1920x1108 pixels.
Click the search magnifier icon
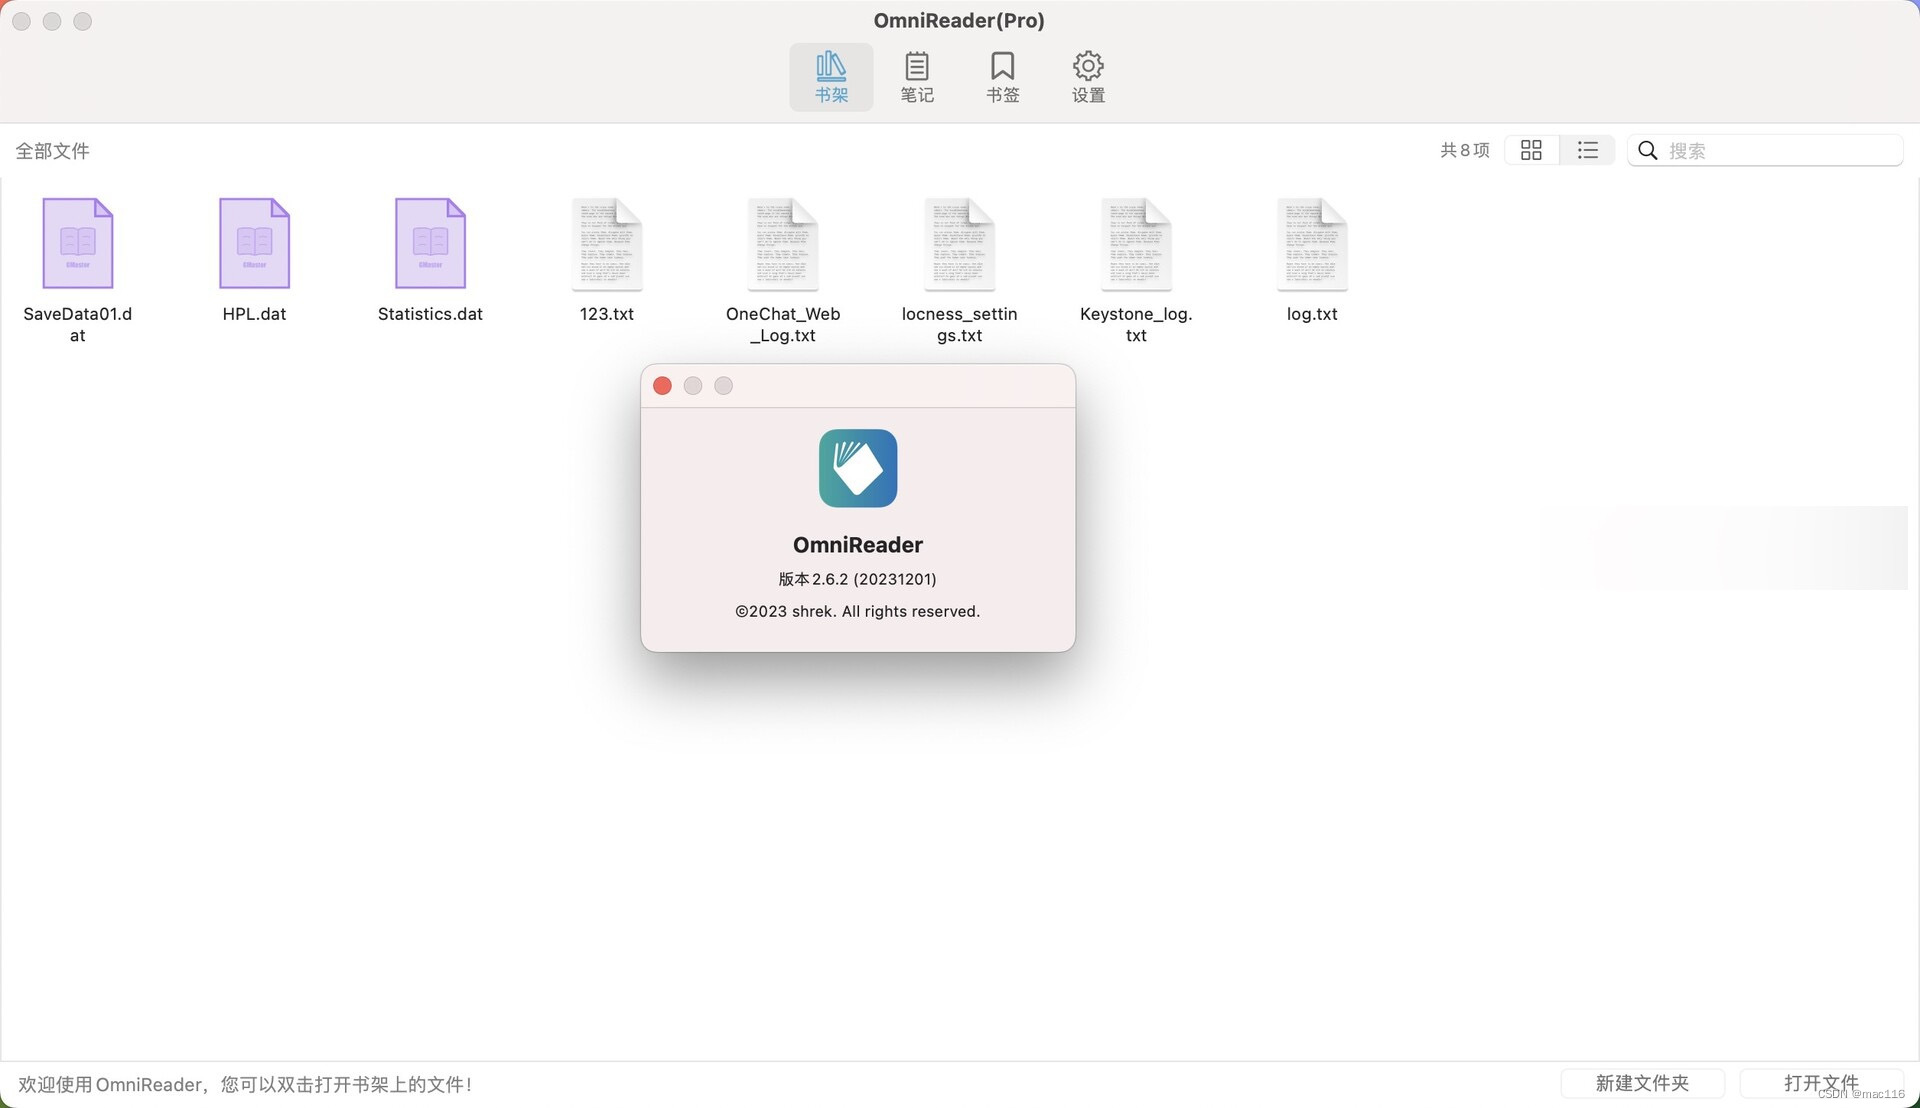click(x=1647, y=149)
